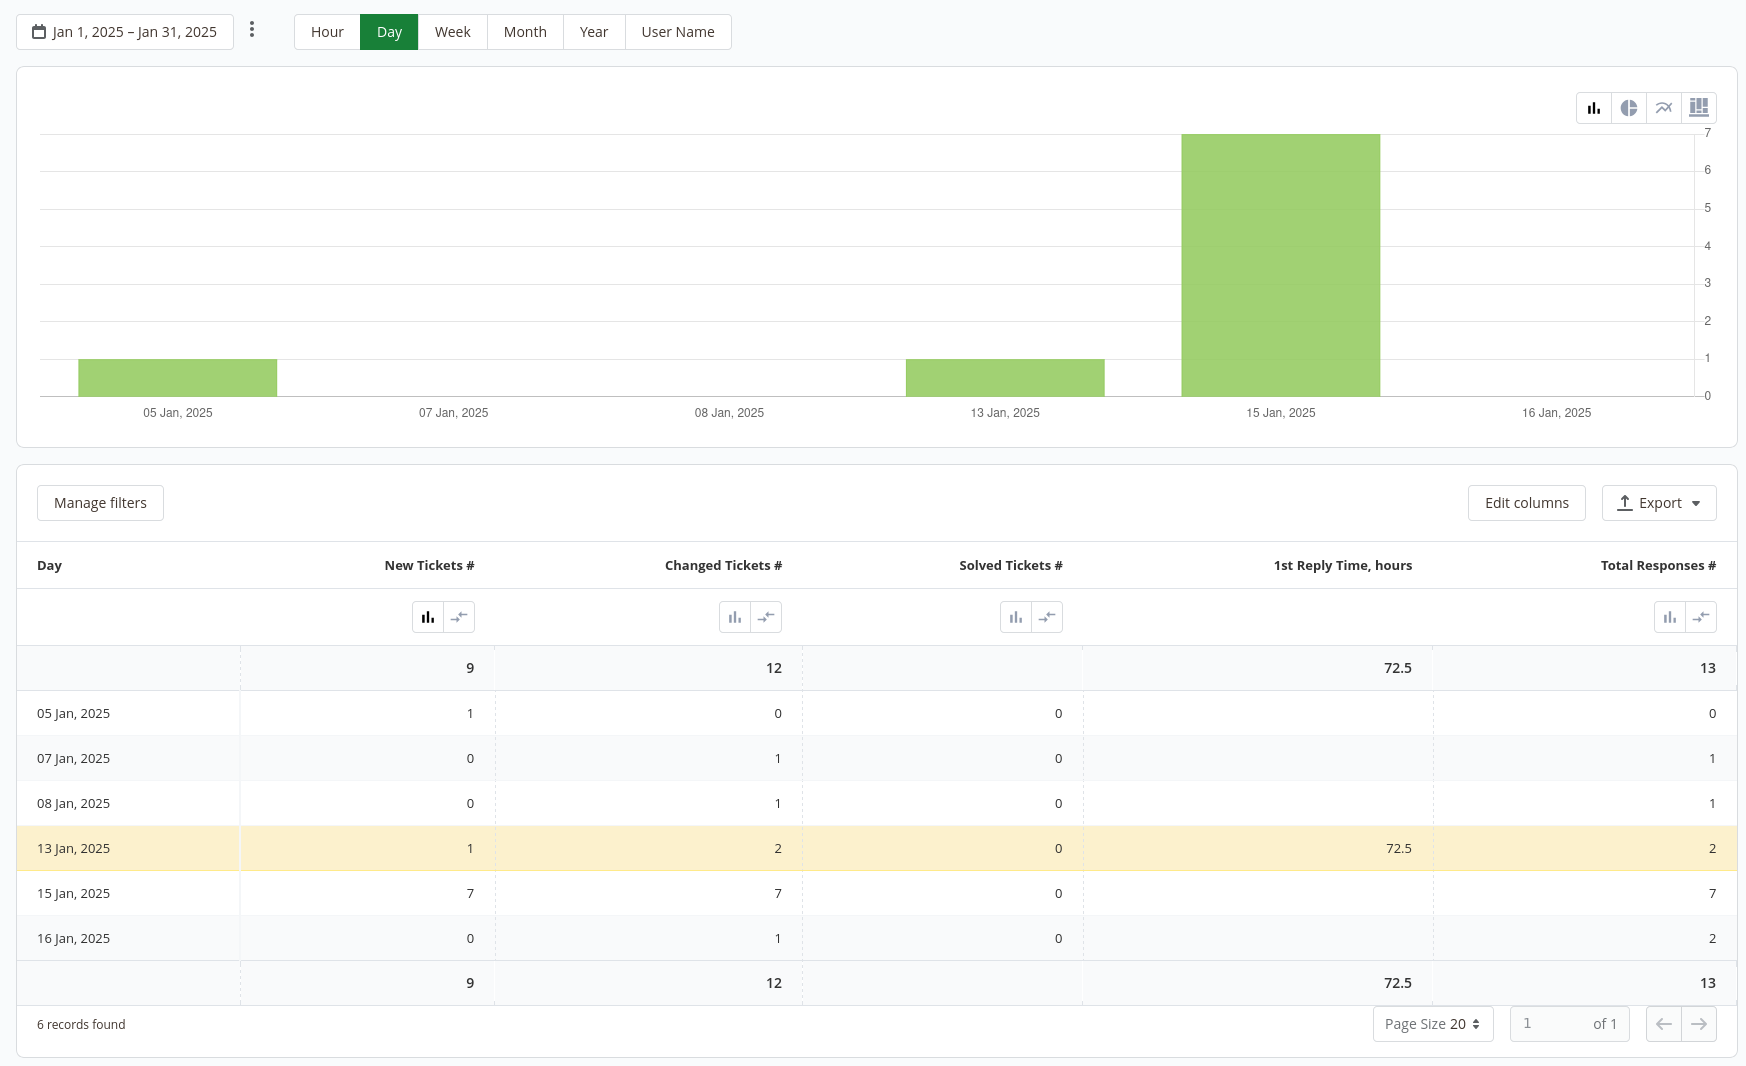Toggle chart display for Total Responses column

(x=1670, y=617)
